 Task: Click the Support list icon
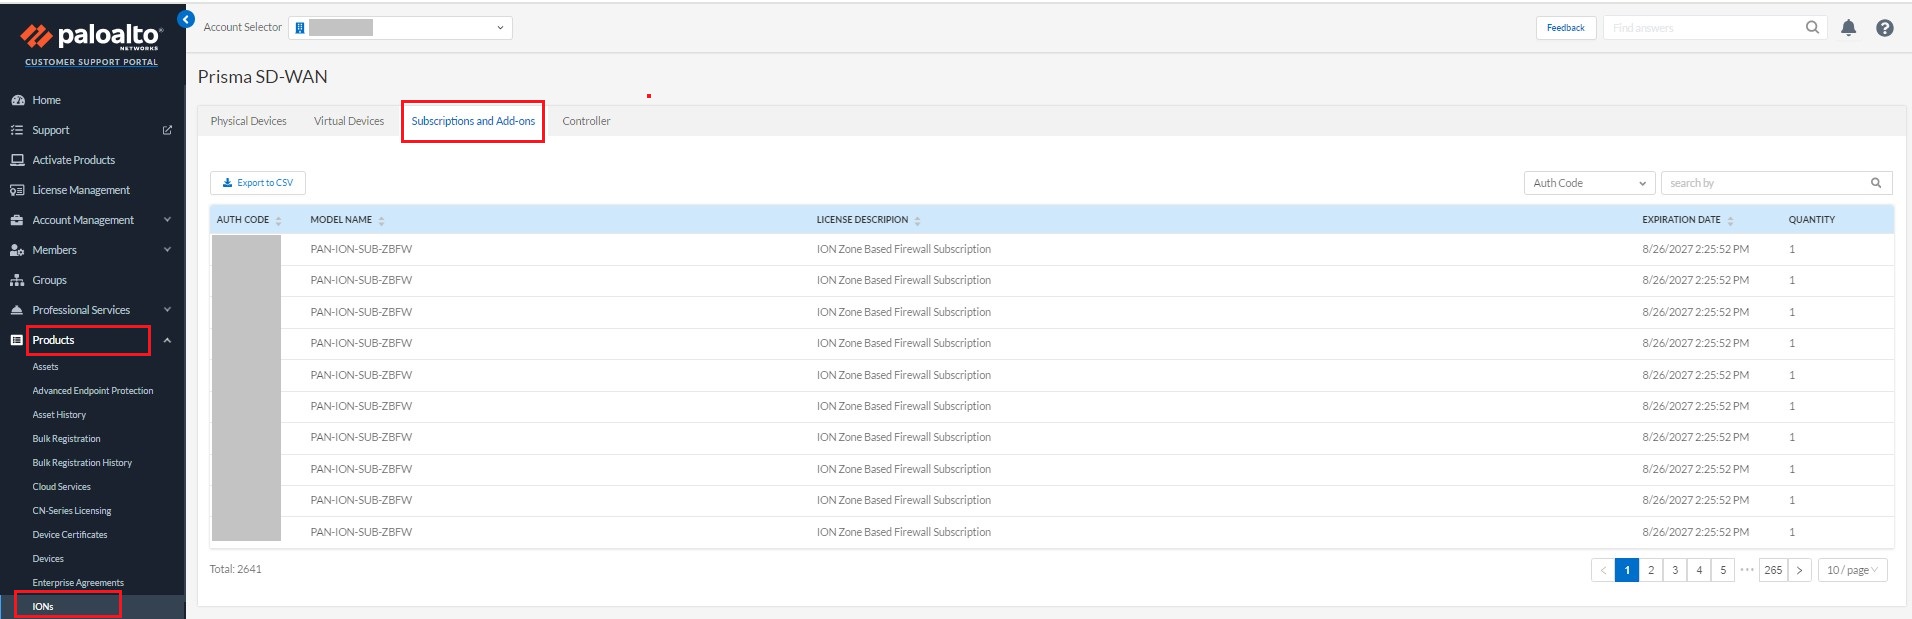click(17, 130)
